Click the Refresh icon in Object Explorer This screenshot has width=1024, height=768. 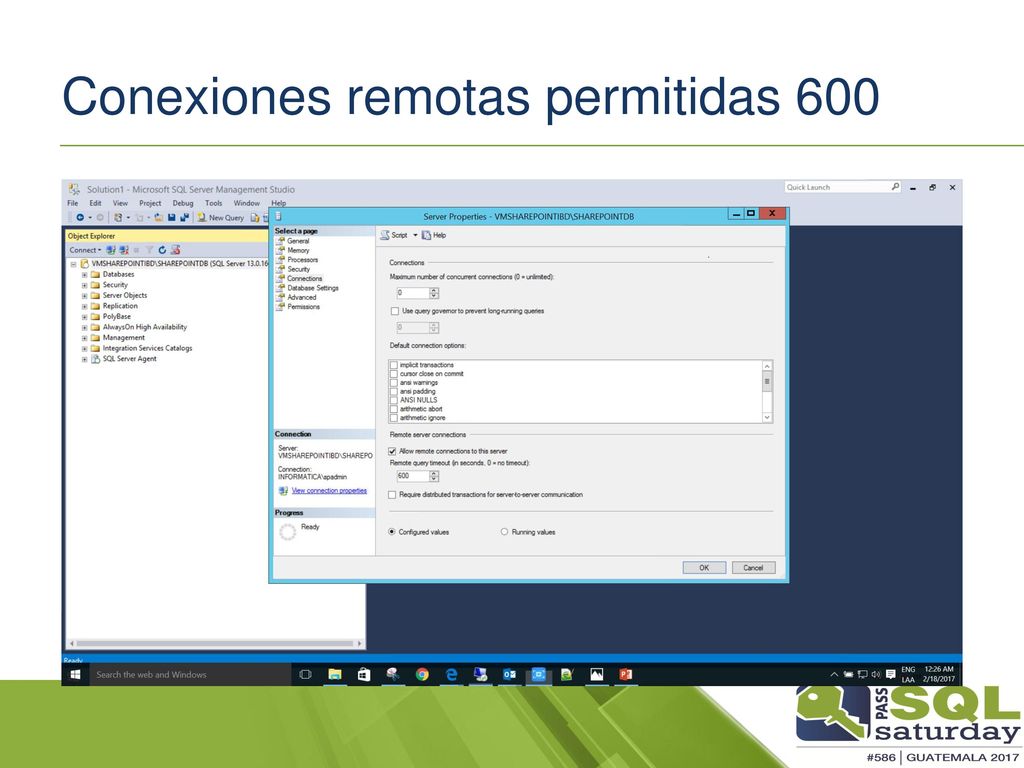[162, 250]
